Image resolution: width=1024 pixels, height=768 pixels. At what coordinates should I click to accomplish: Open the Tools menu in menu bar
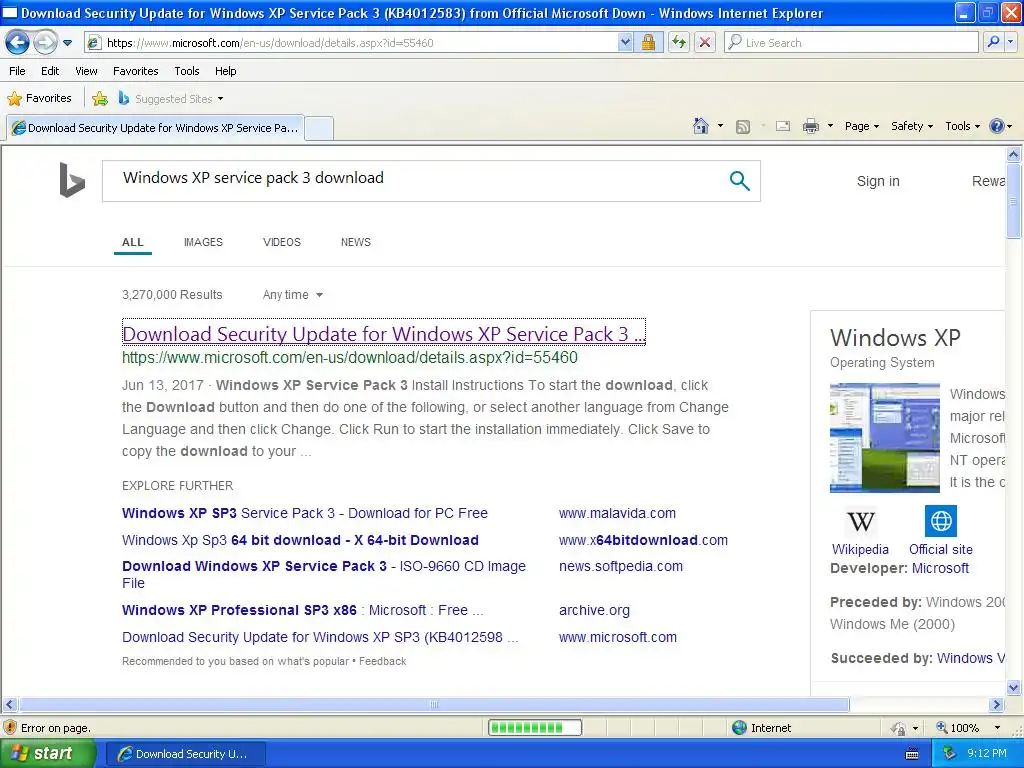(187, 71)
